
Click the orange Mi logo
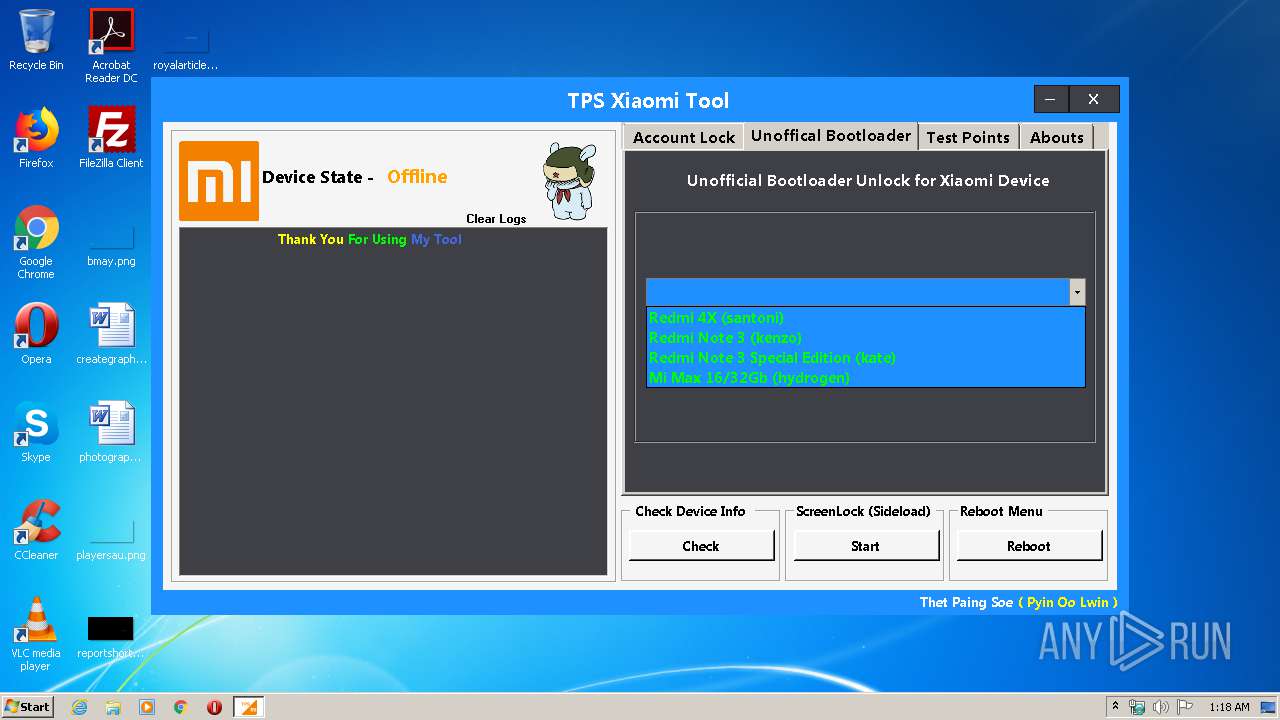tap(219, 181)
